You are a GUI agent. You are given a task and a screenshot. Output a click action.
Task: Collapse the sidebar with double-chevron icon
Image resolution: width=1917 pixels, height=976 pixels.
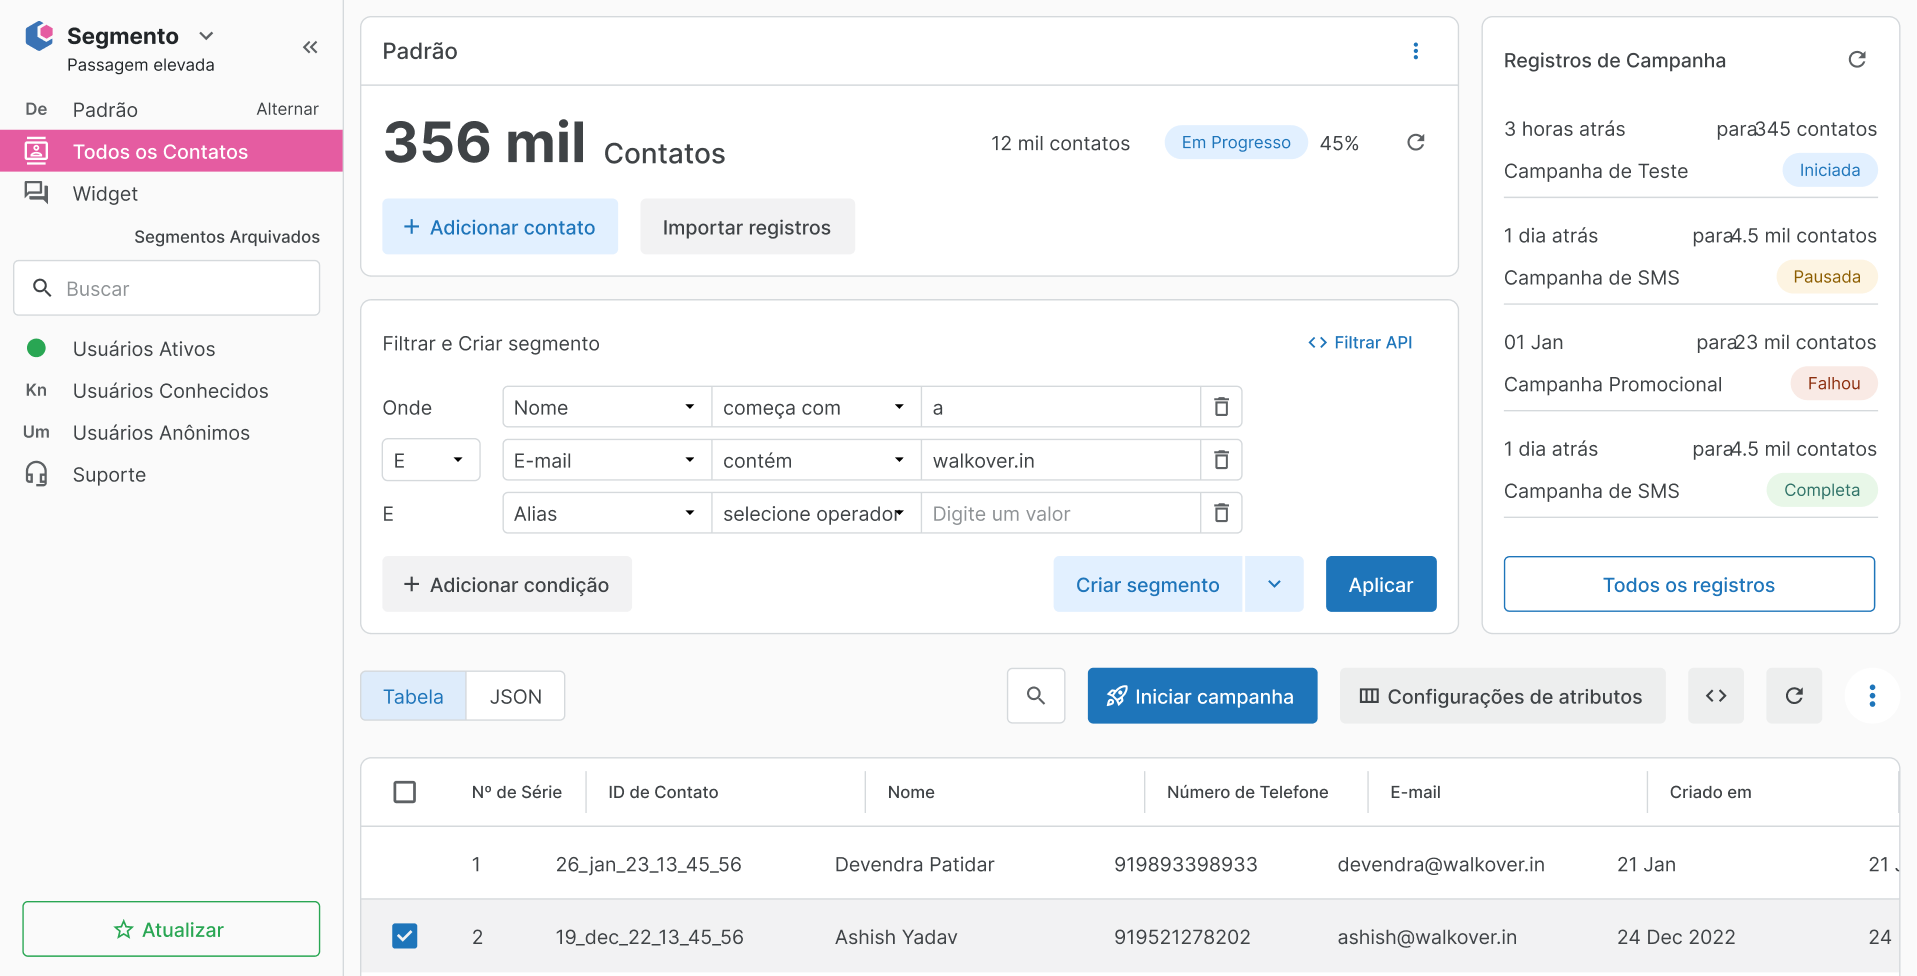[310, 47]
